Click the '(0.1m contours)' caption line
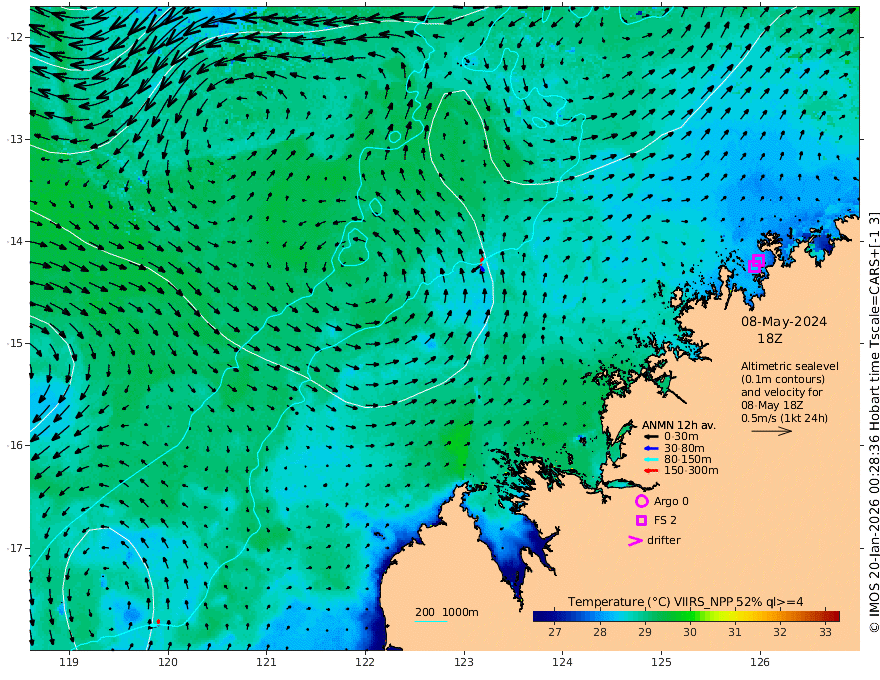 782,379
